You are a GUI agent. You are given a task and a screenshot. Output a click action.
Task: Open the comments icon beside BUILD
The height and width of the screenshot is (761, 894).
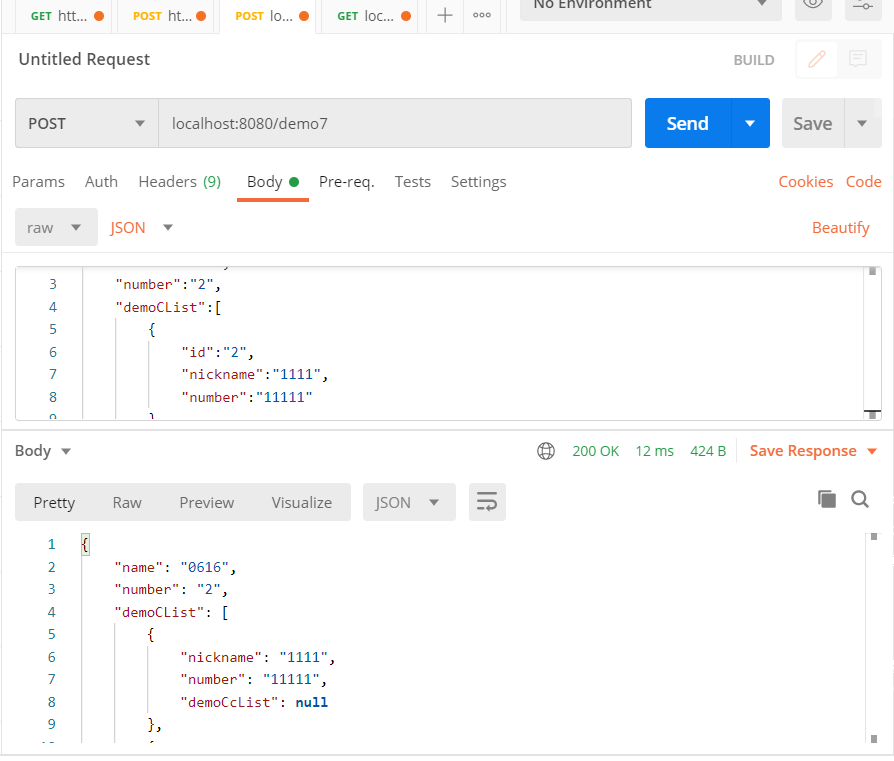(x=858, y=59)
